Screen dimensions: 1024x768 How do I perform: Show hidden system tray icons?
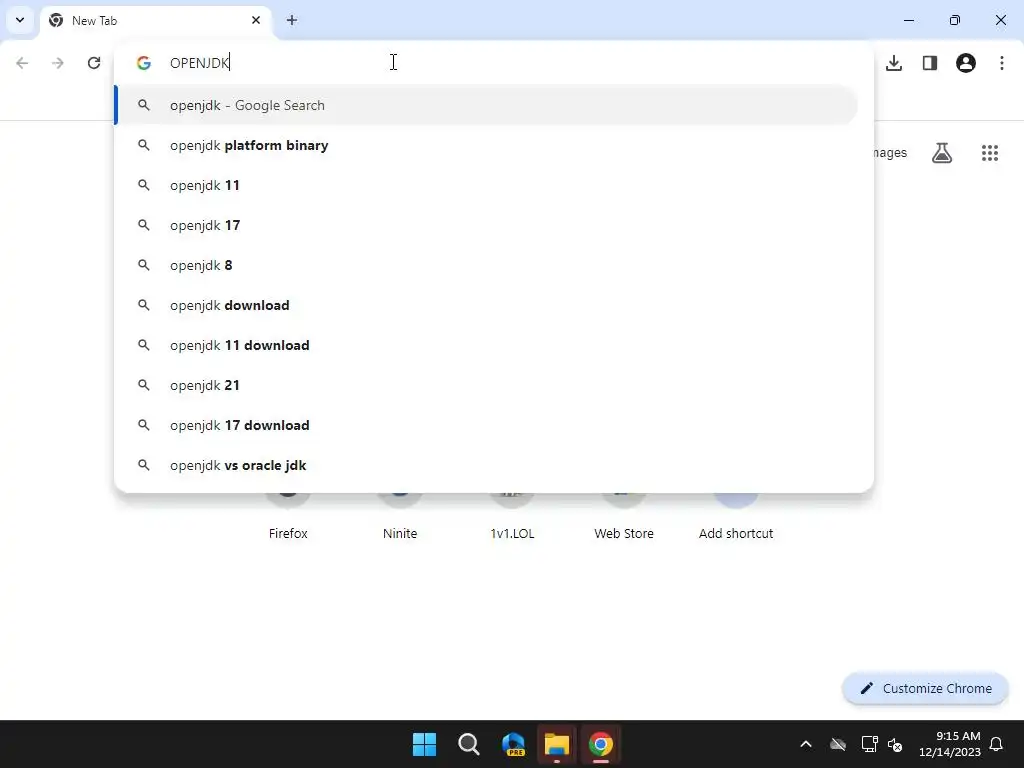pos(806,744)
